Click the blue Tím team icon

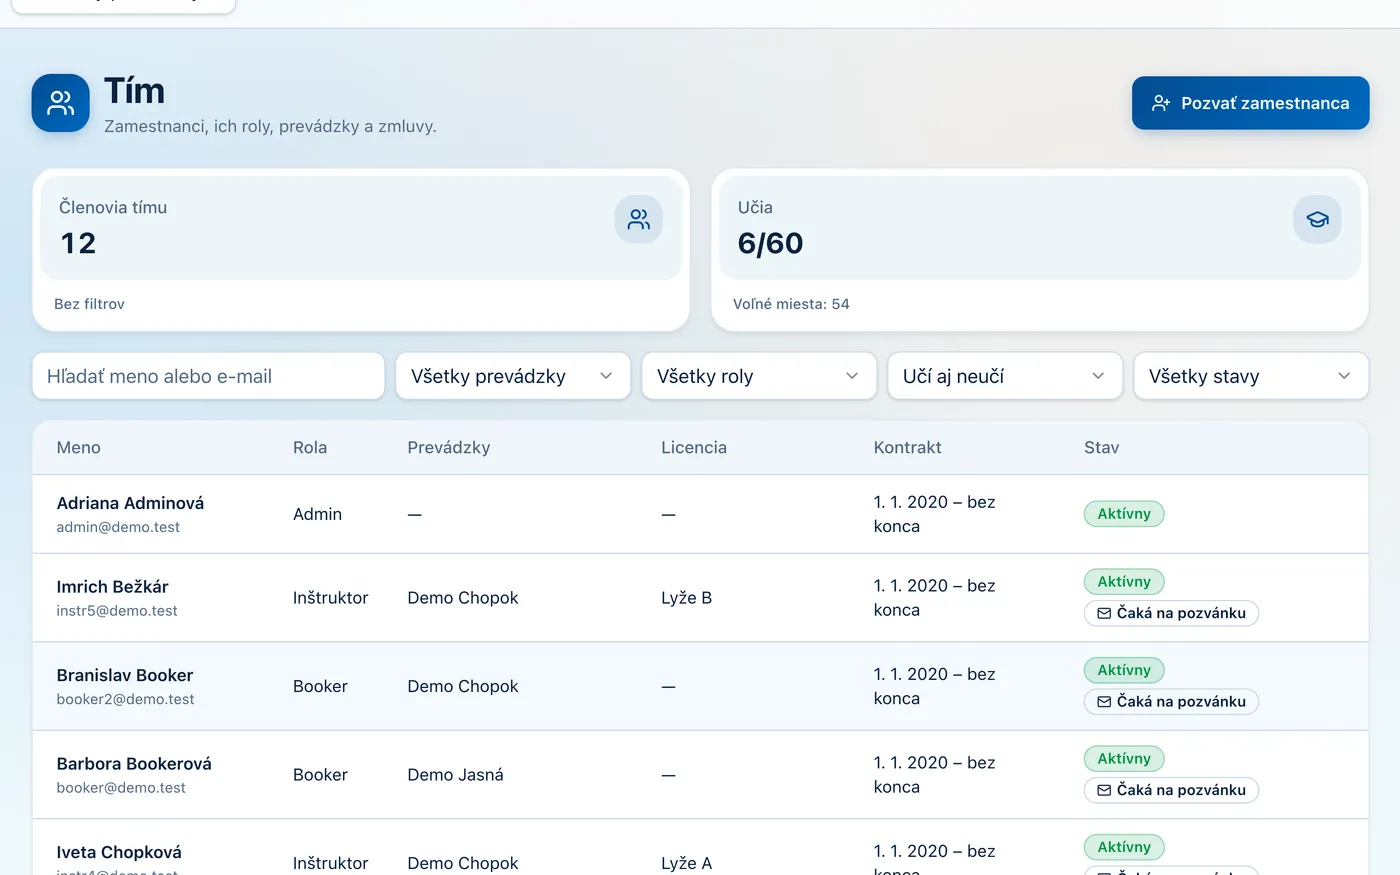(61, 103)
